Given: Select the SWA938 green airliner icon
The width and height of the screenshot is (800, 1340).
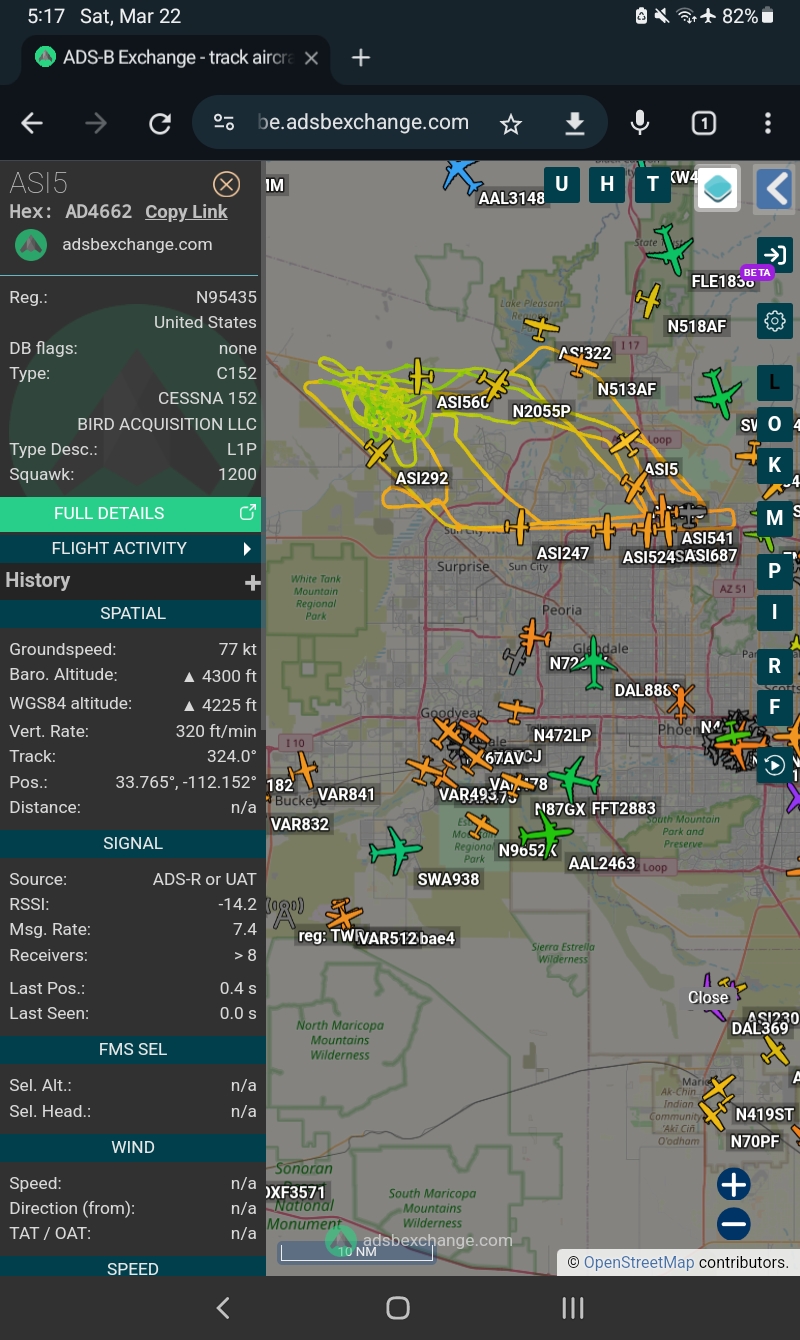Looking at the screenshot, I should (x=395, y=849).
